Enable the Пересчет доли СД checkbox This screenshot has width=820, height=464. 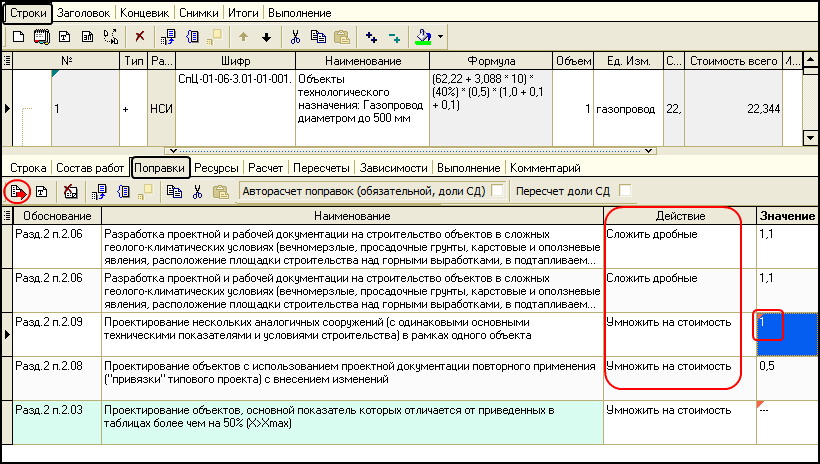[626, 190]
